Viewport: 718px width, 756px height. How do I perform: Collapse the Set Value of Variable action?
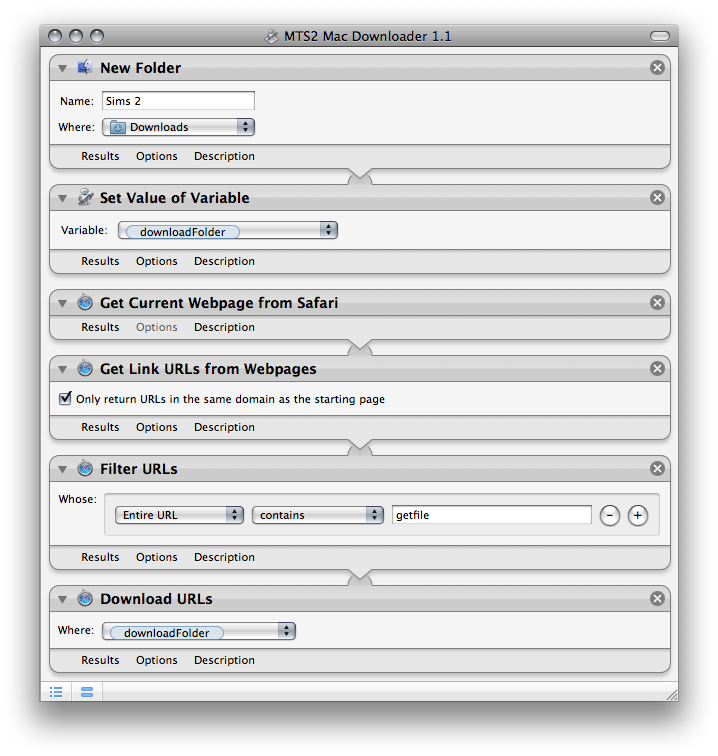point(62,198)
